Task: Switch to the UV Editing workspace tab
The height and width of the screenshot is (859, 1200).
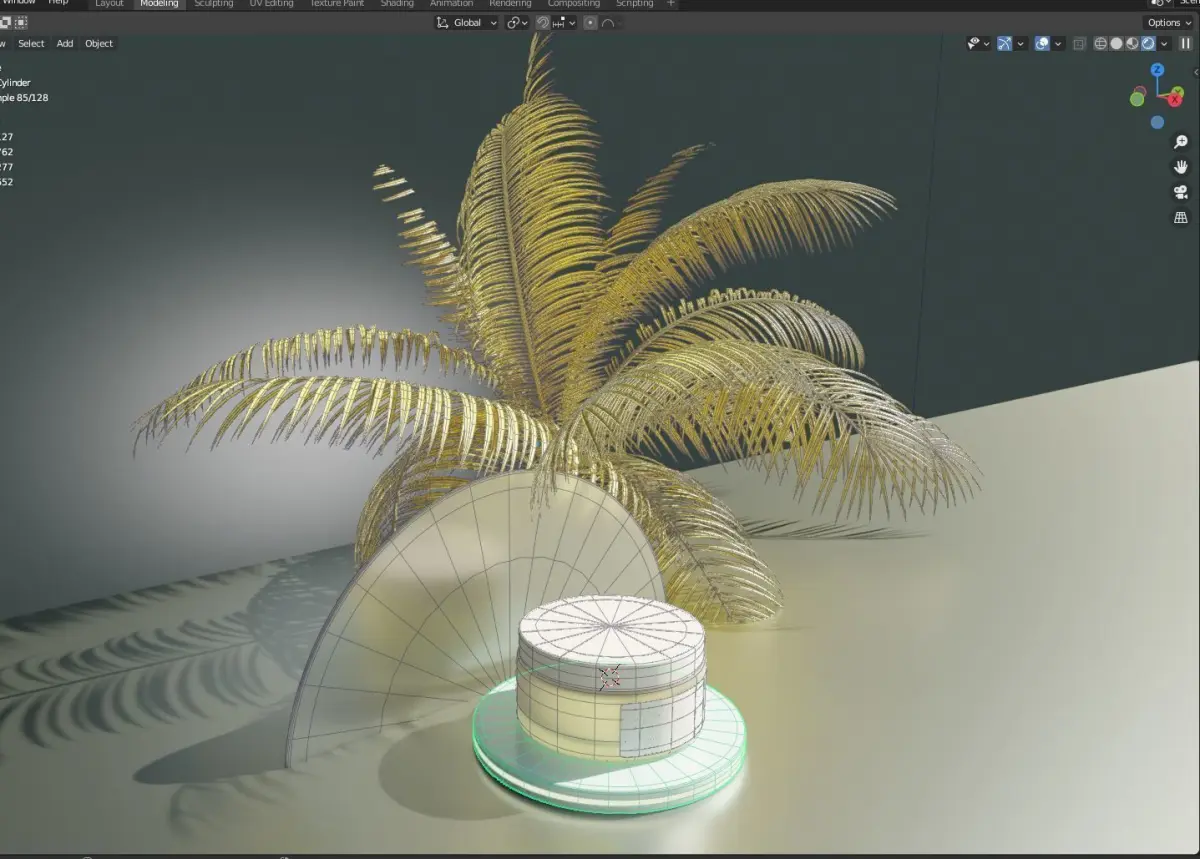Action: pos(271,4)
